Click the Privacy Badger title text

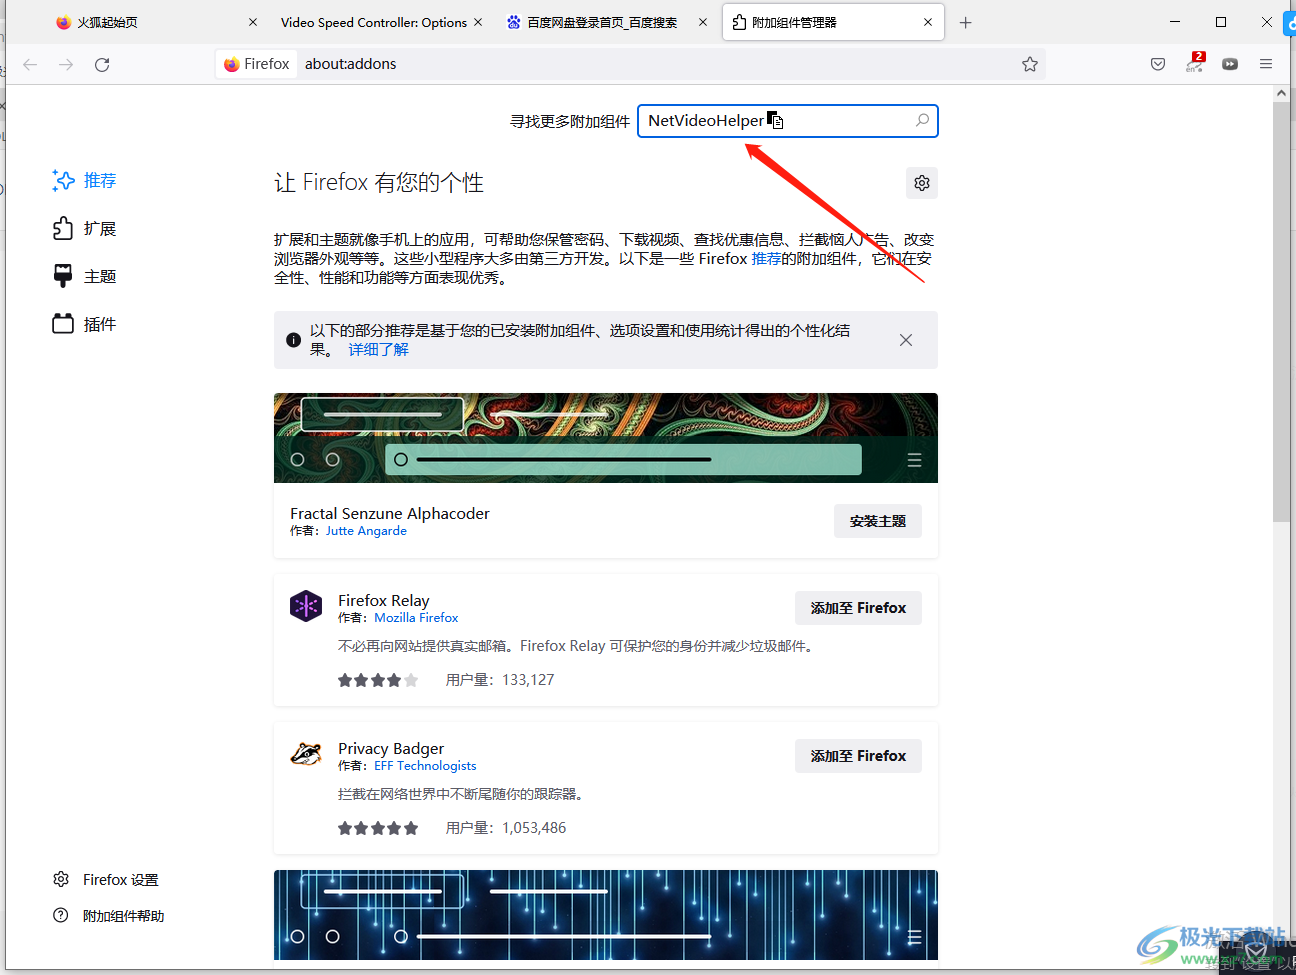(391, 748)
